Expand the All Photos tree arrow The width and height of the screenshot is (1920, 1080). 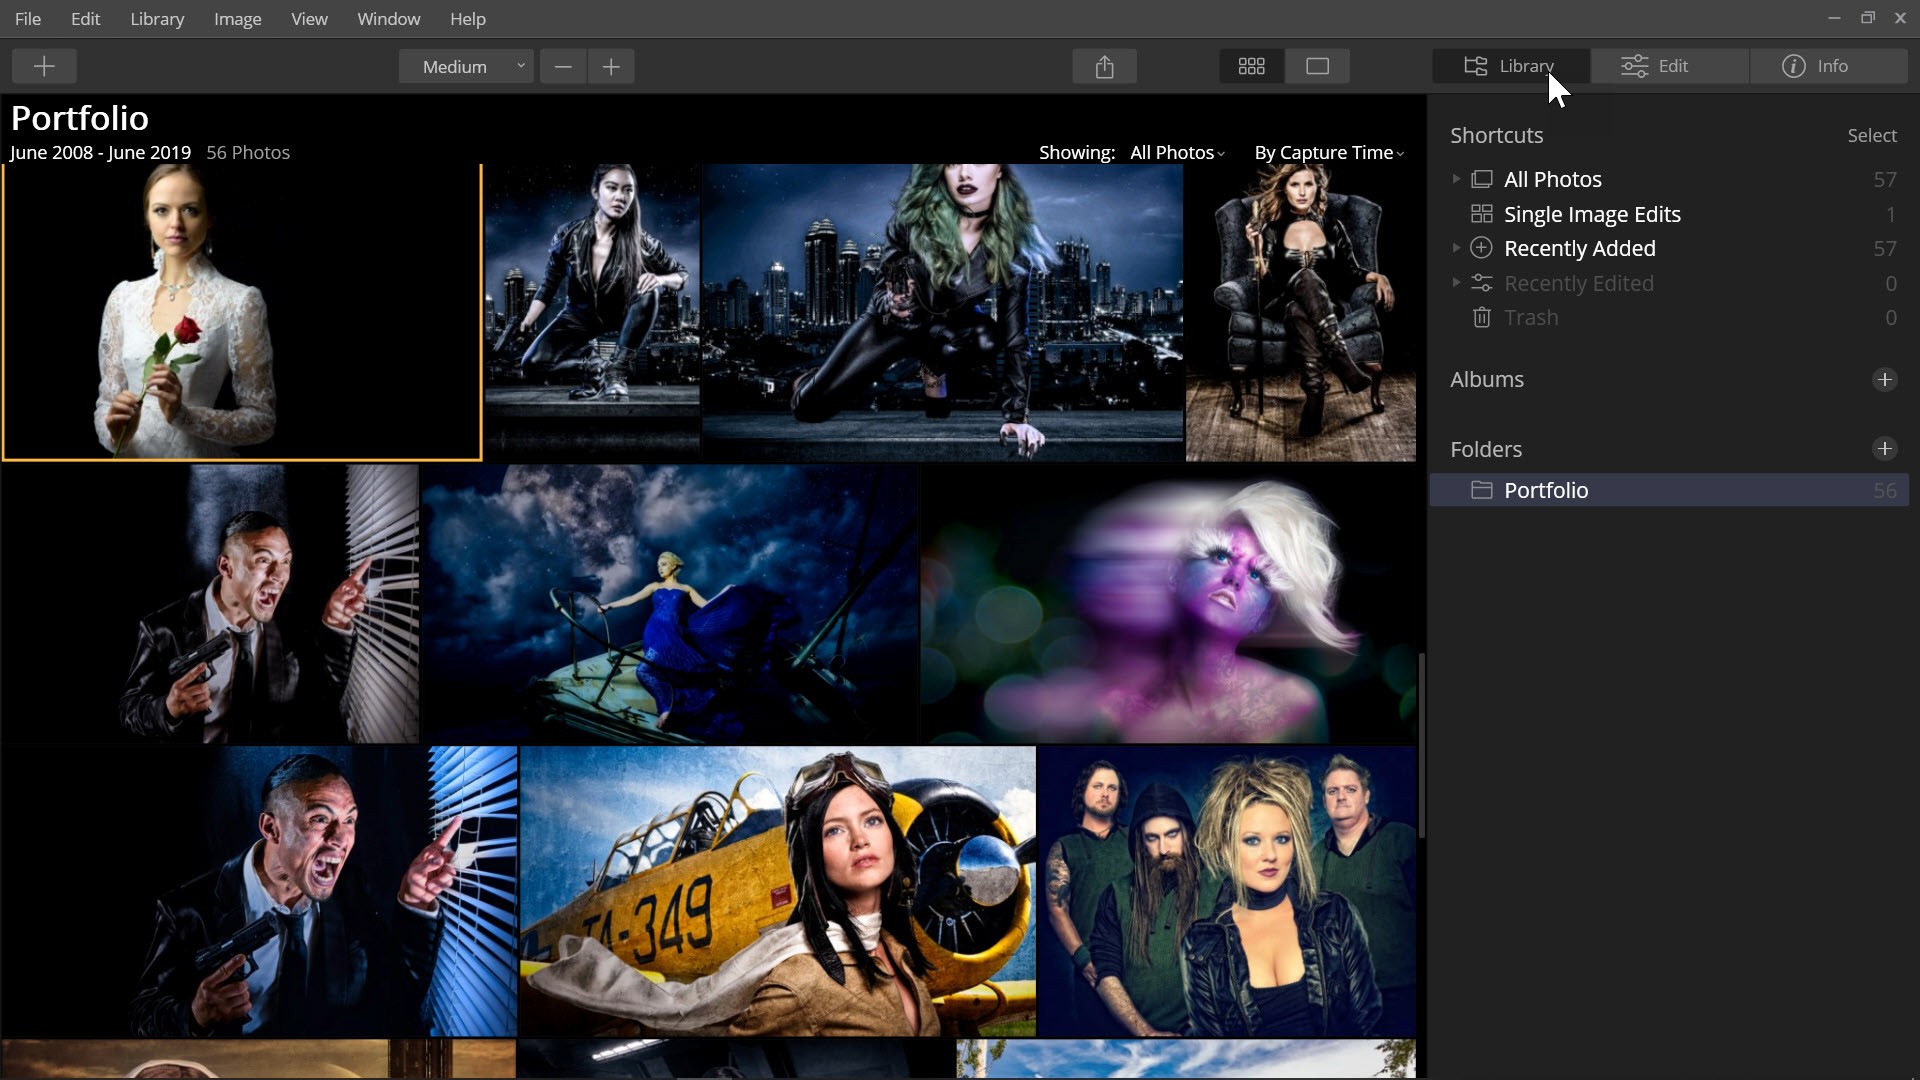1456,179
